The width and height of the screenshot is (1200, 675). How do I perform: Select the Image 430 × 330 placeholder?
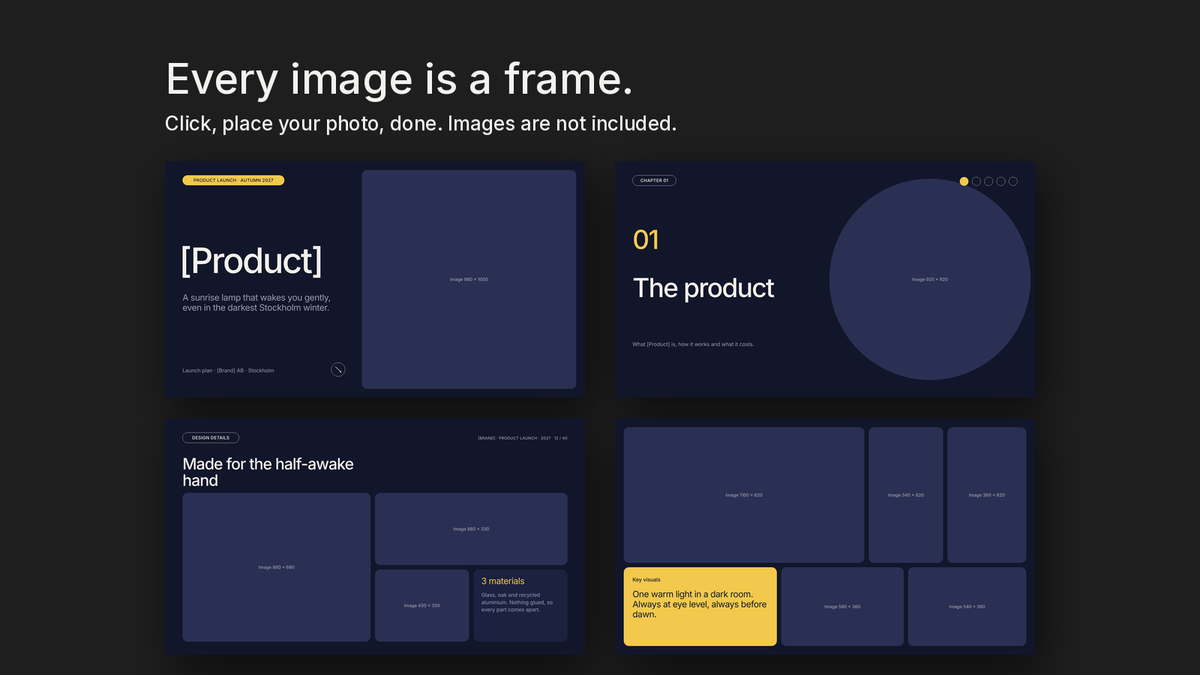click(x=422, y=605)
